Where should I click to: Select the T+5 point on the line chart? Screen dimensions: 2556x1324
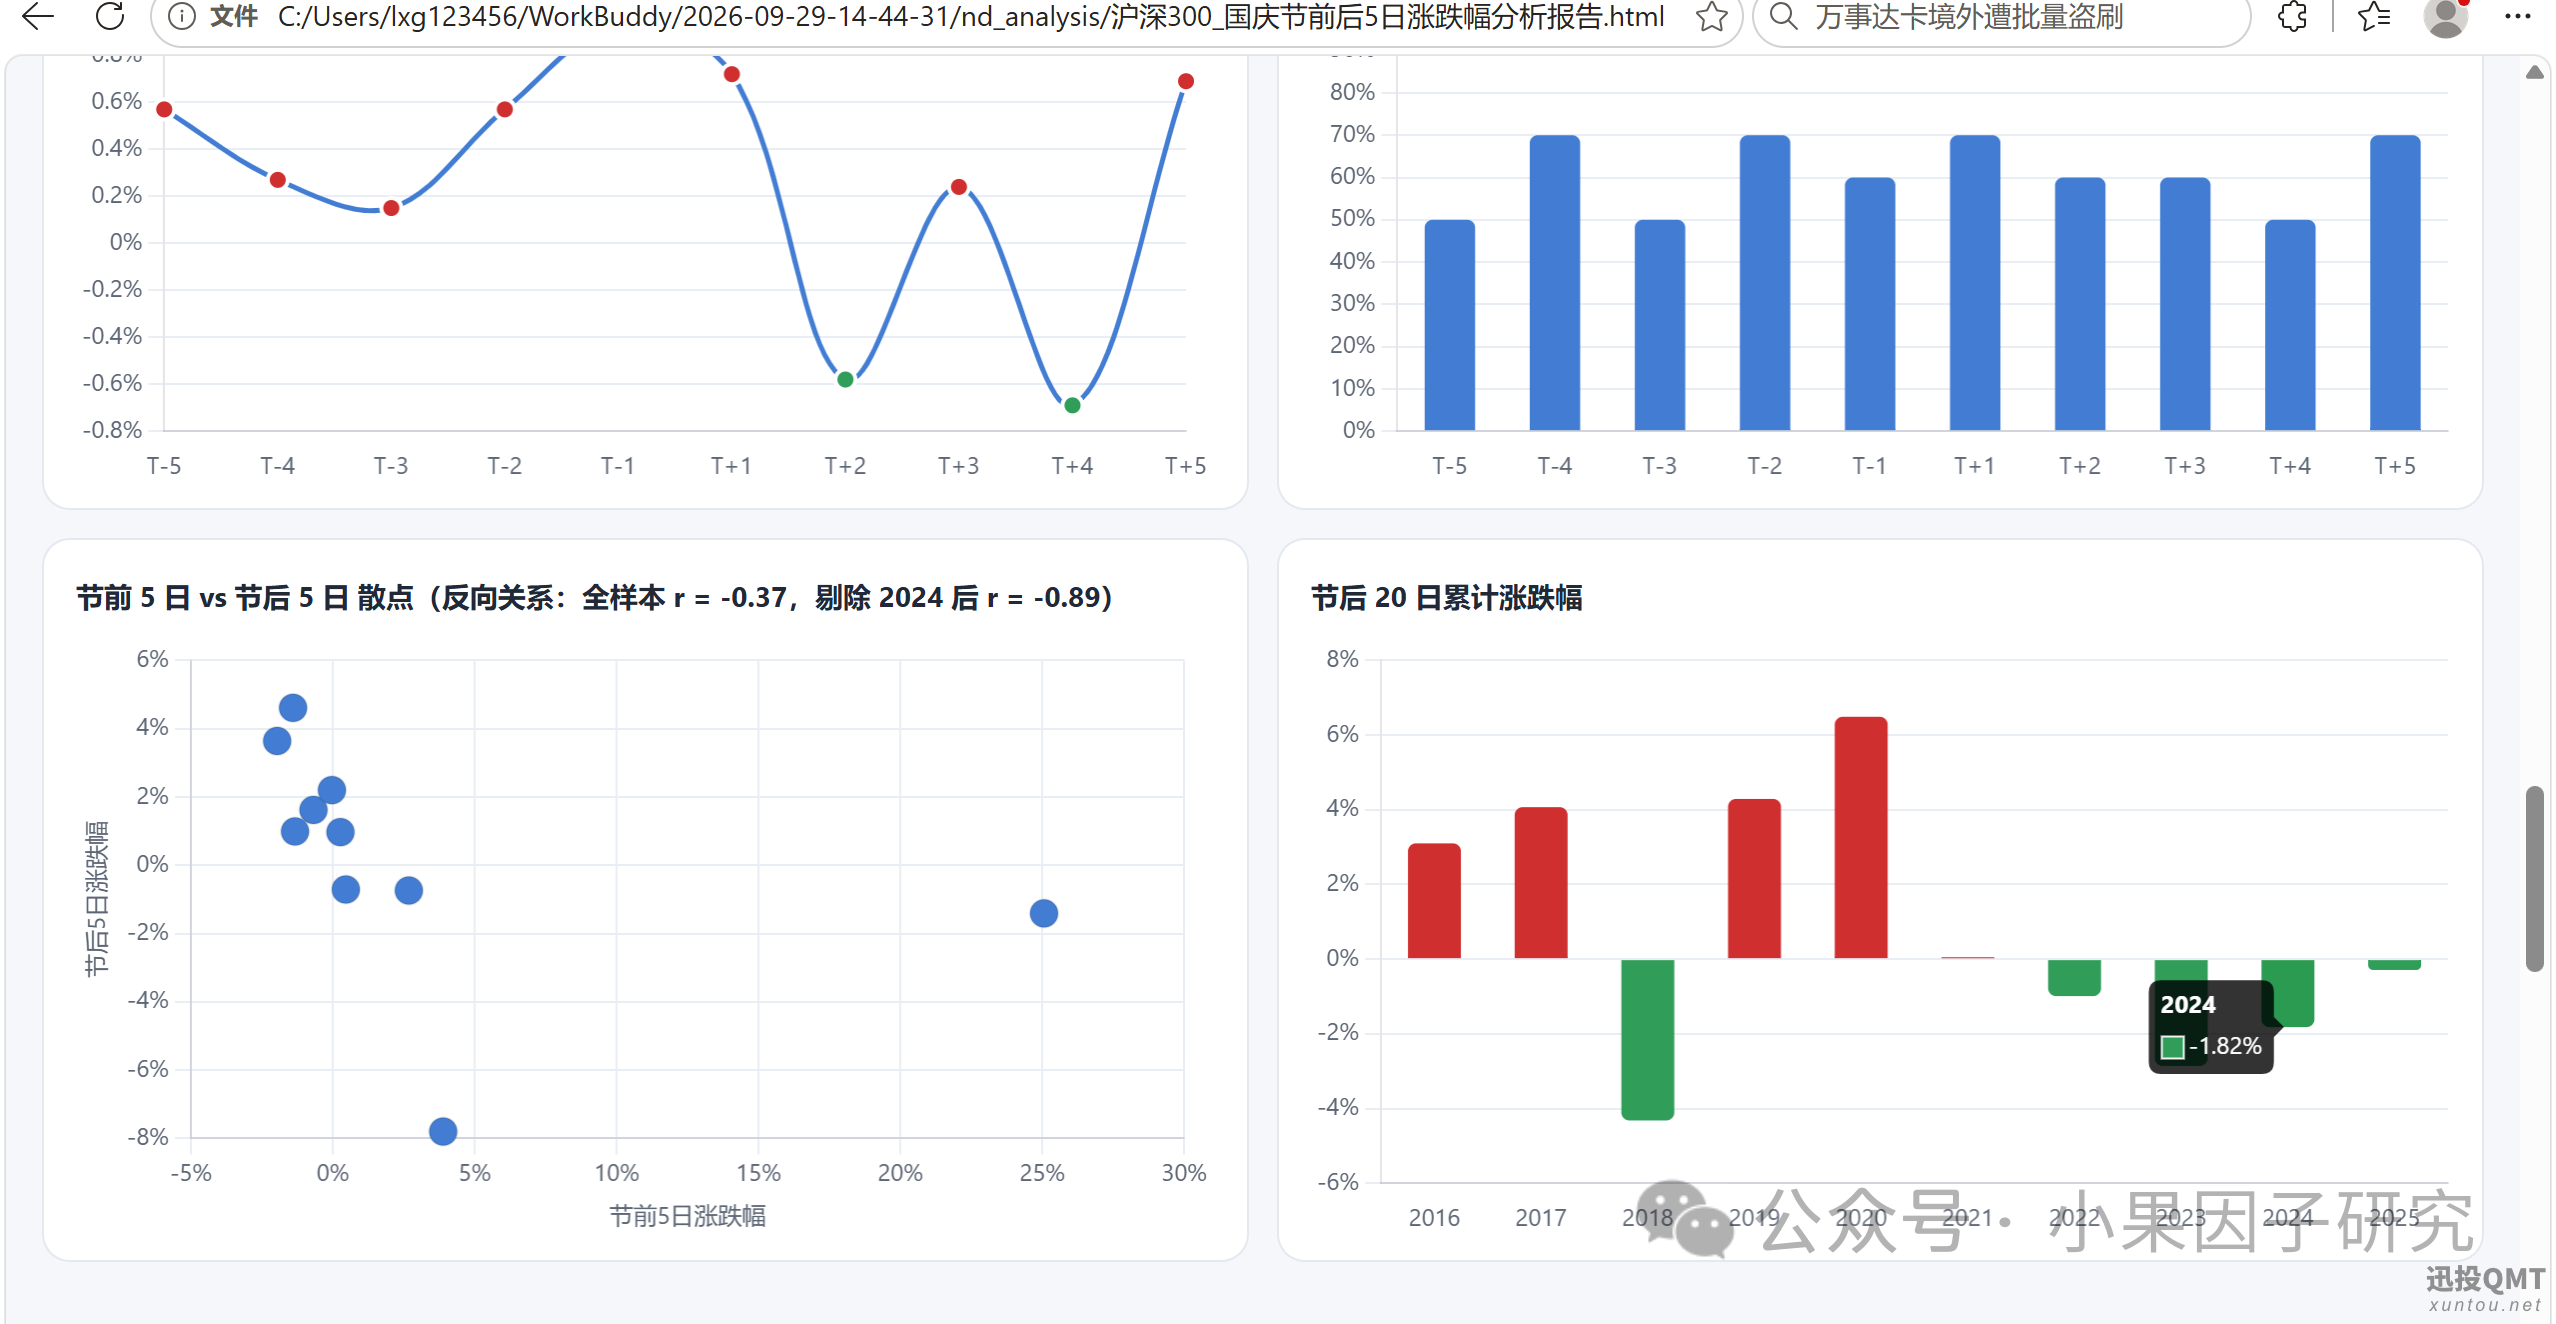pyautogui.click(x=1186, y=81)
